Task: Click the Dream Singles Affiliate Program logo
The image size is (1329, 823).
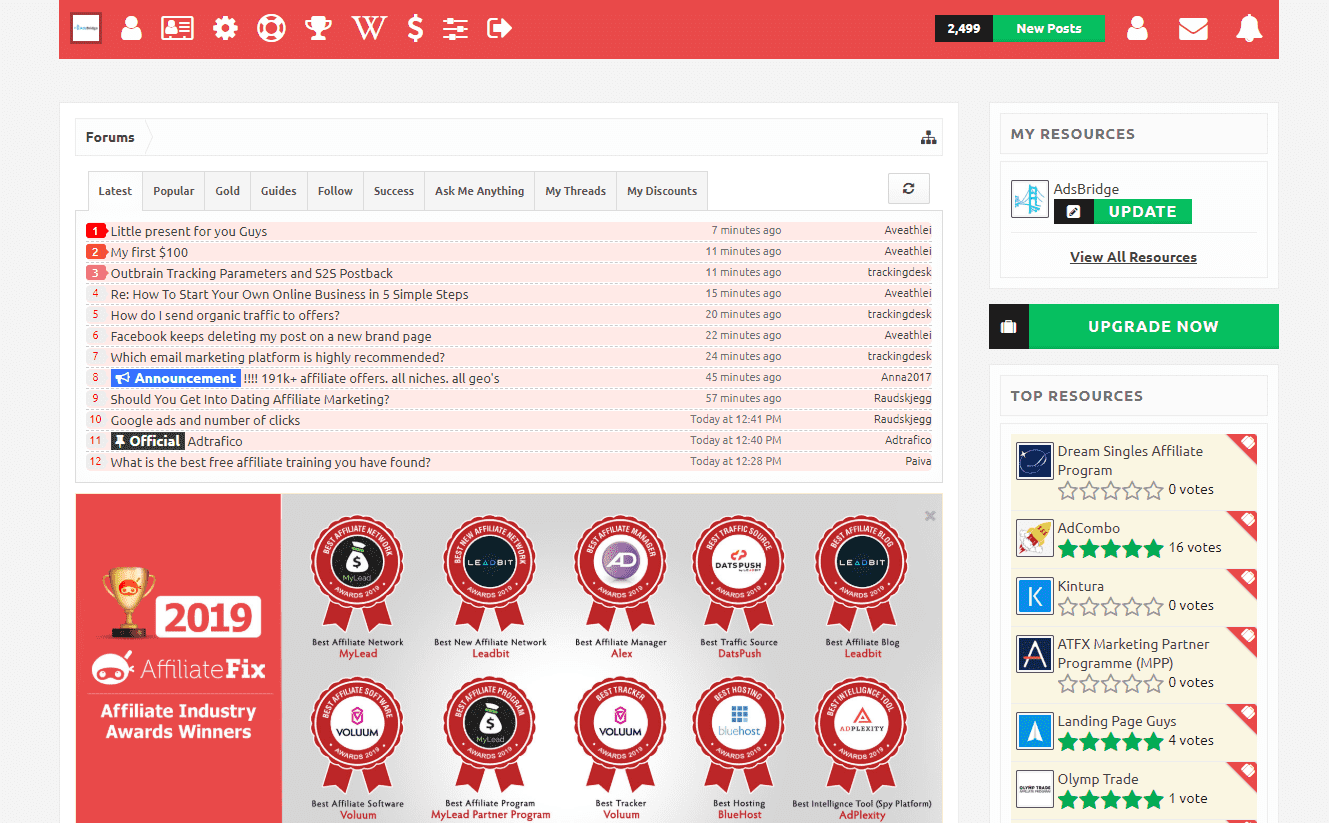Action: [1034, 461]
